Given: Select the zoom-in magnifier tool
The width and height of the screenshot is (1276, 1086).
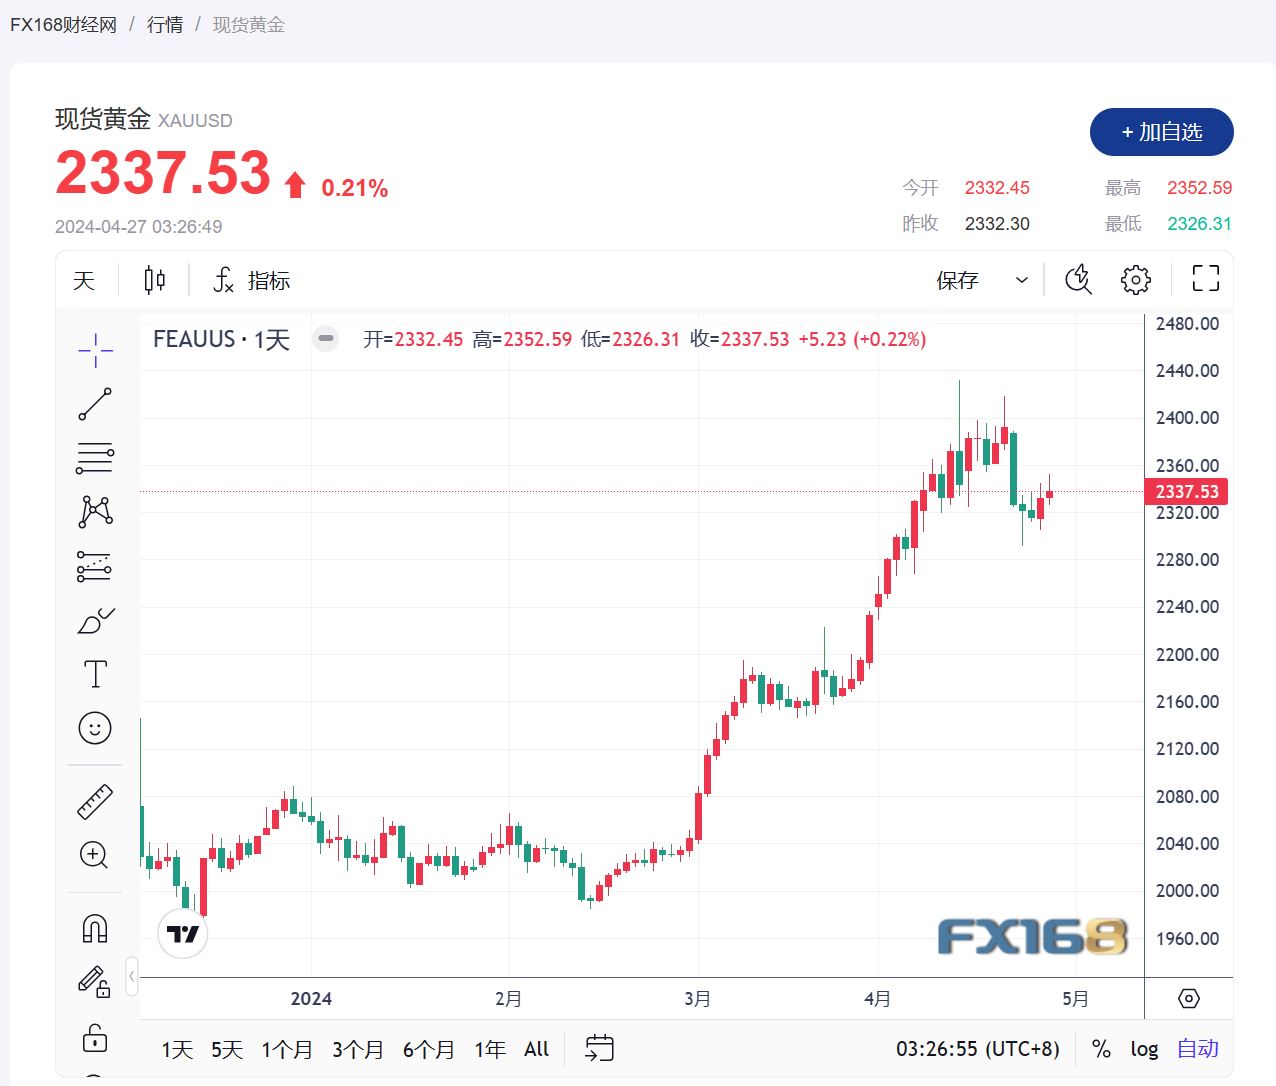Looking at the screenshot, I should click(x=95, y=855).
